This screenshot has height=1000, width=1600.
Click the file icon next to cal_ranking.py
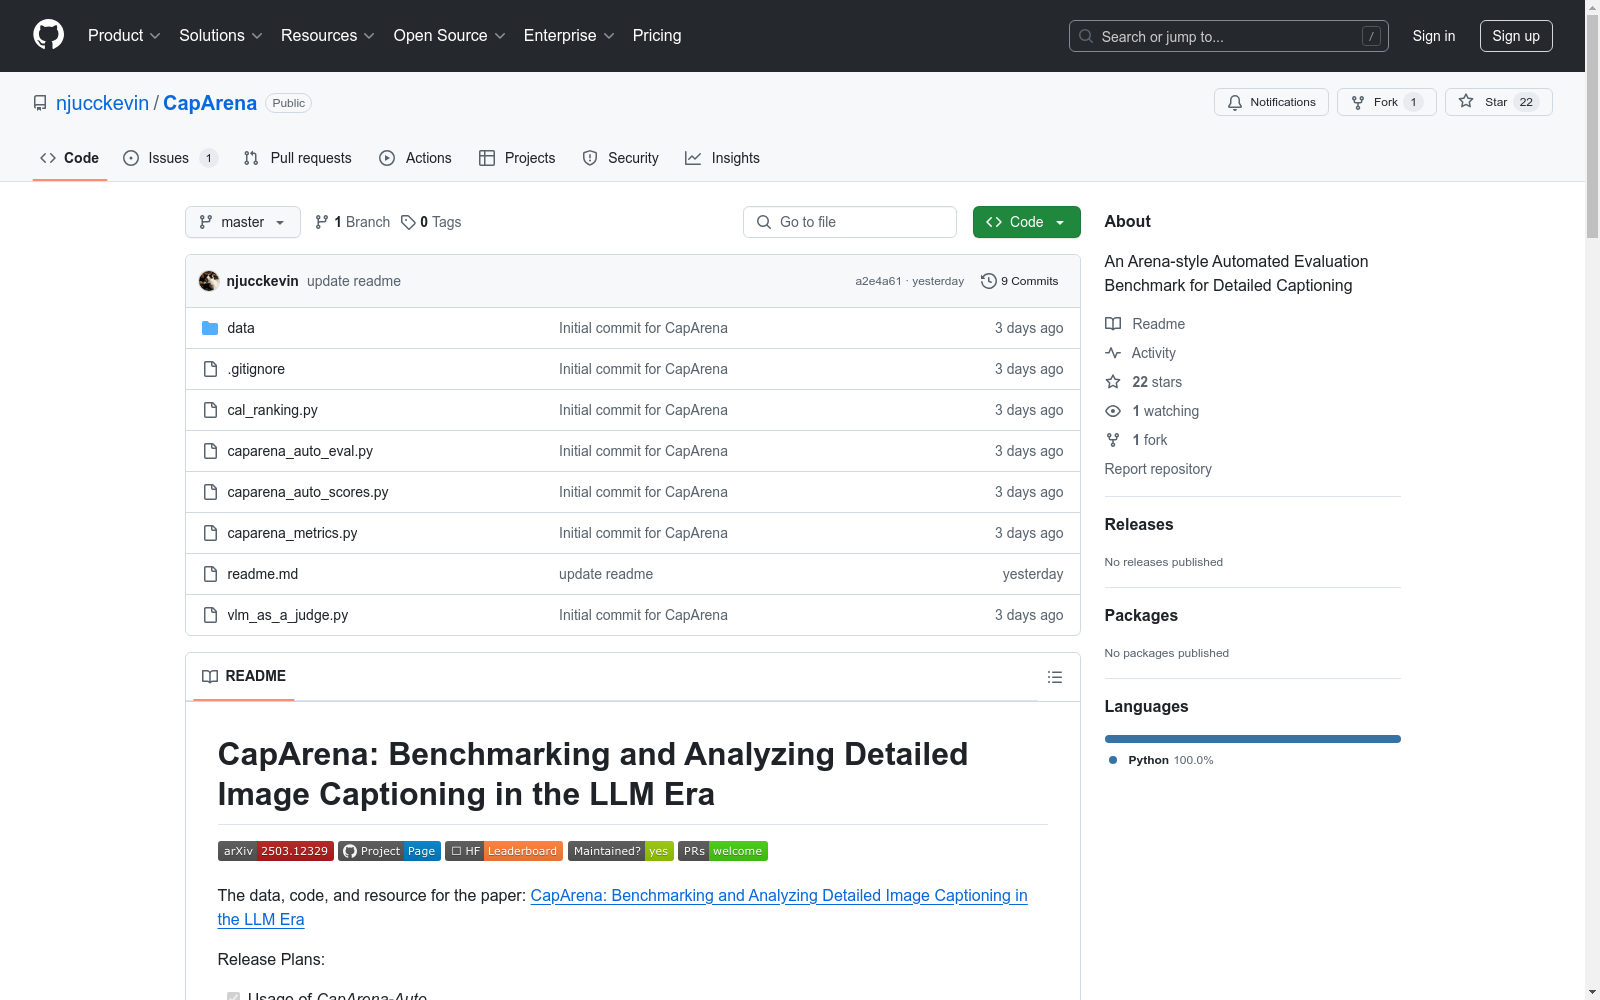[x=210, y=410]
